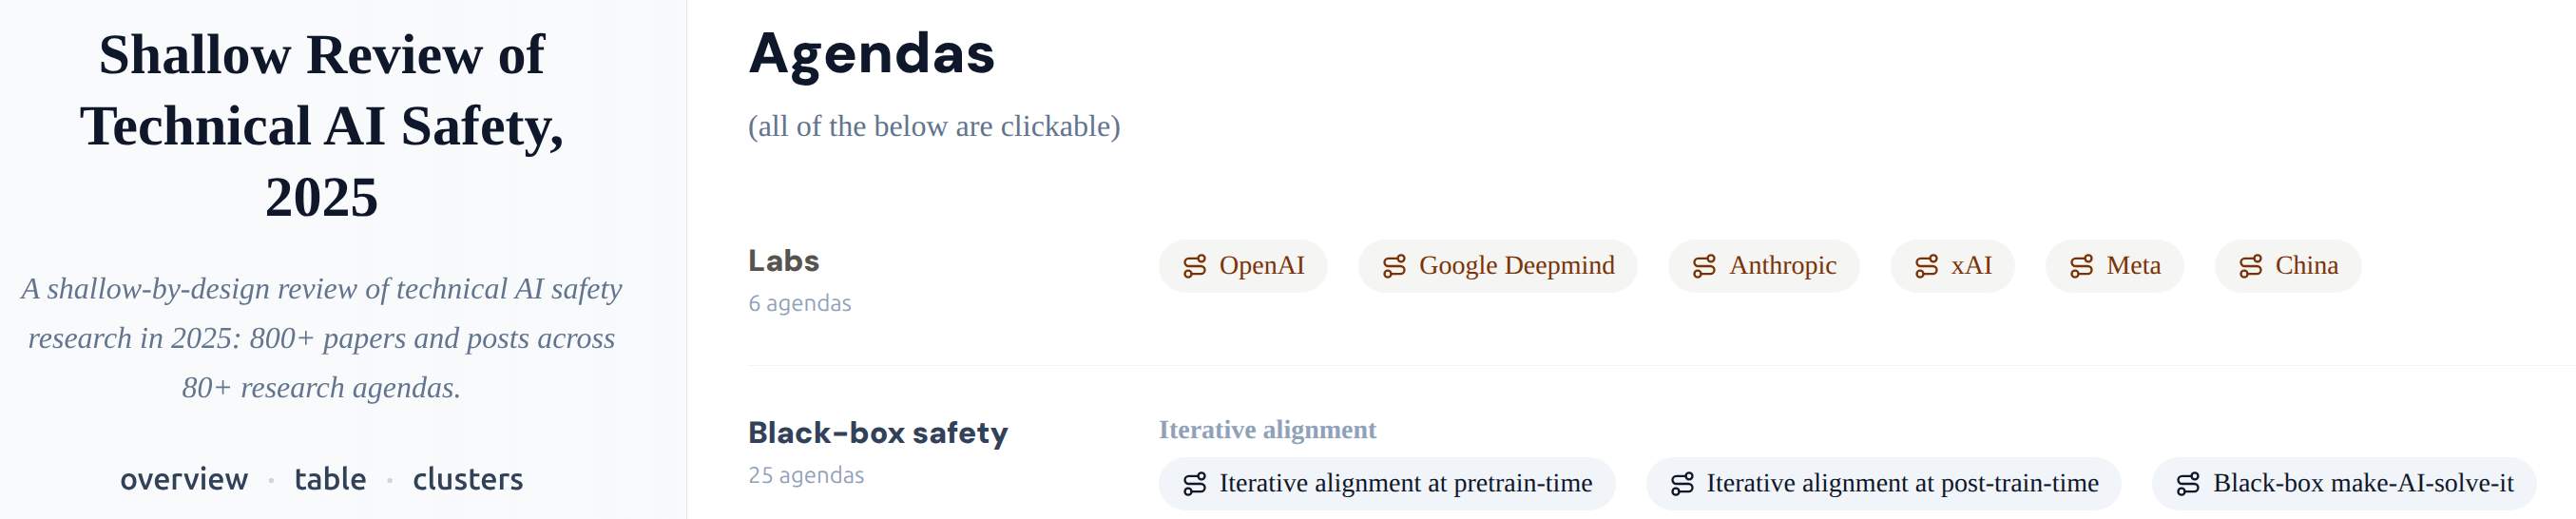This screenshot has height=519, width=2576.
Task: Click the agenda icon beside China
Action: [x=2250, y=266]
